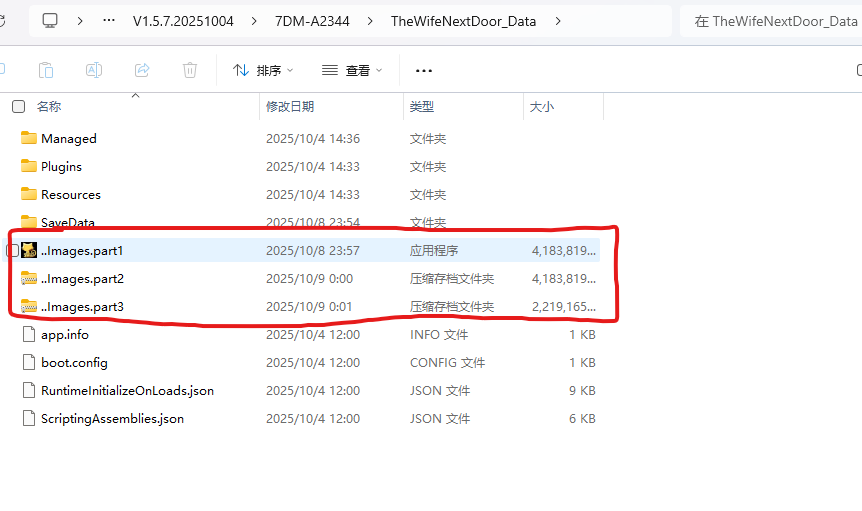The width and height of the screenshot is (862, 511).
Task: Open the See more ellipsis in toolbar
Action: coord(424,71)
